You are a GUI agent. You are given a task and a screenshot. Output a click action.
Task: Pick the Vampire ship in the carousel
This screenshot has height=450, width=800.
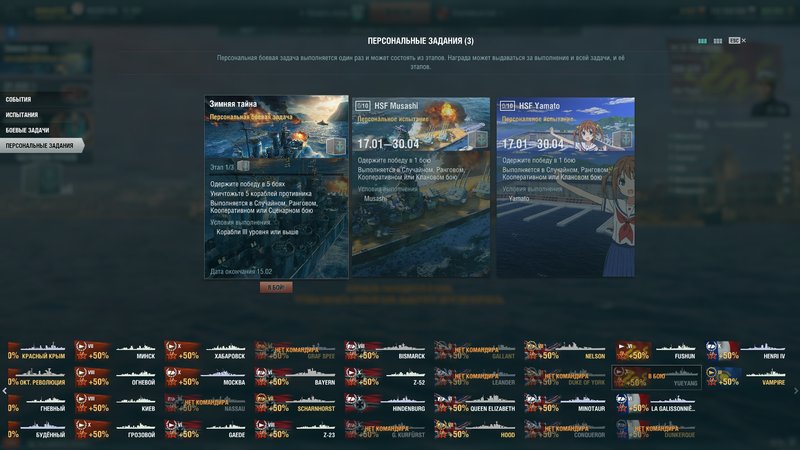click(x=746, y=377)
